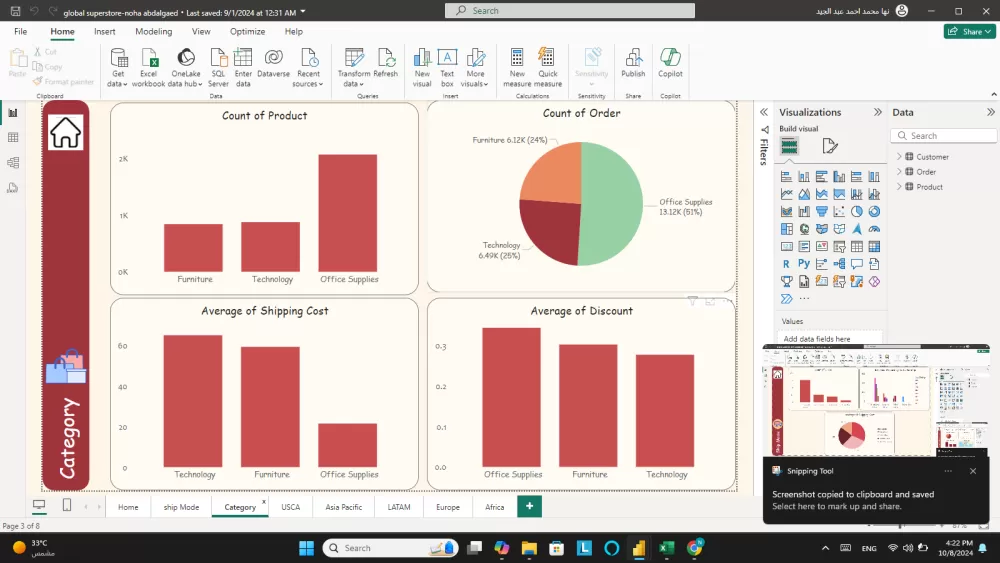1000x563 pixels.
Task: Expand the Product table fields
Action: click(899, 187)
